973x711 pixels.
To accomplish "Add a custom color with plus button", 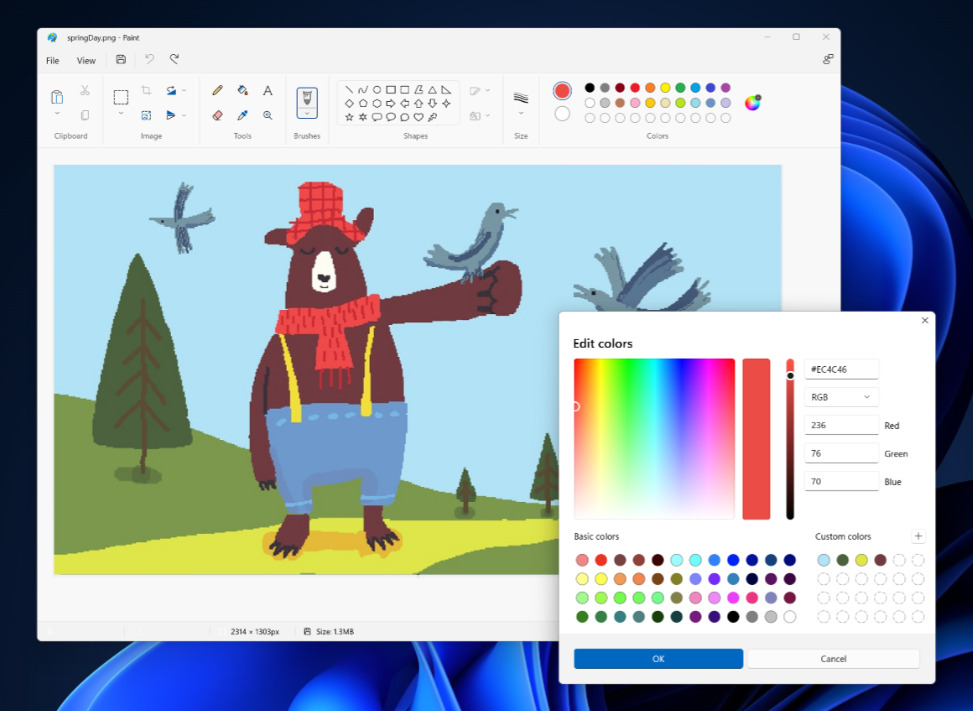I will pyautogui.click(x=918, y=537).
